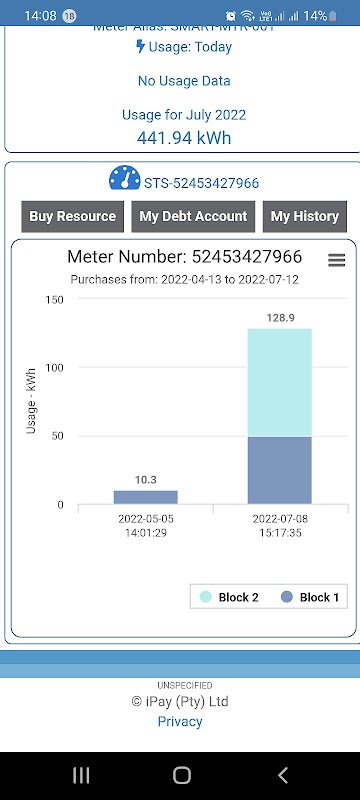Click the 150 y-axis tick label
The image size is (360, 800).
[x=55, y=299]
